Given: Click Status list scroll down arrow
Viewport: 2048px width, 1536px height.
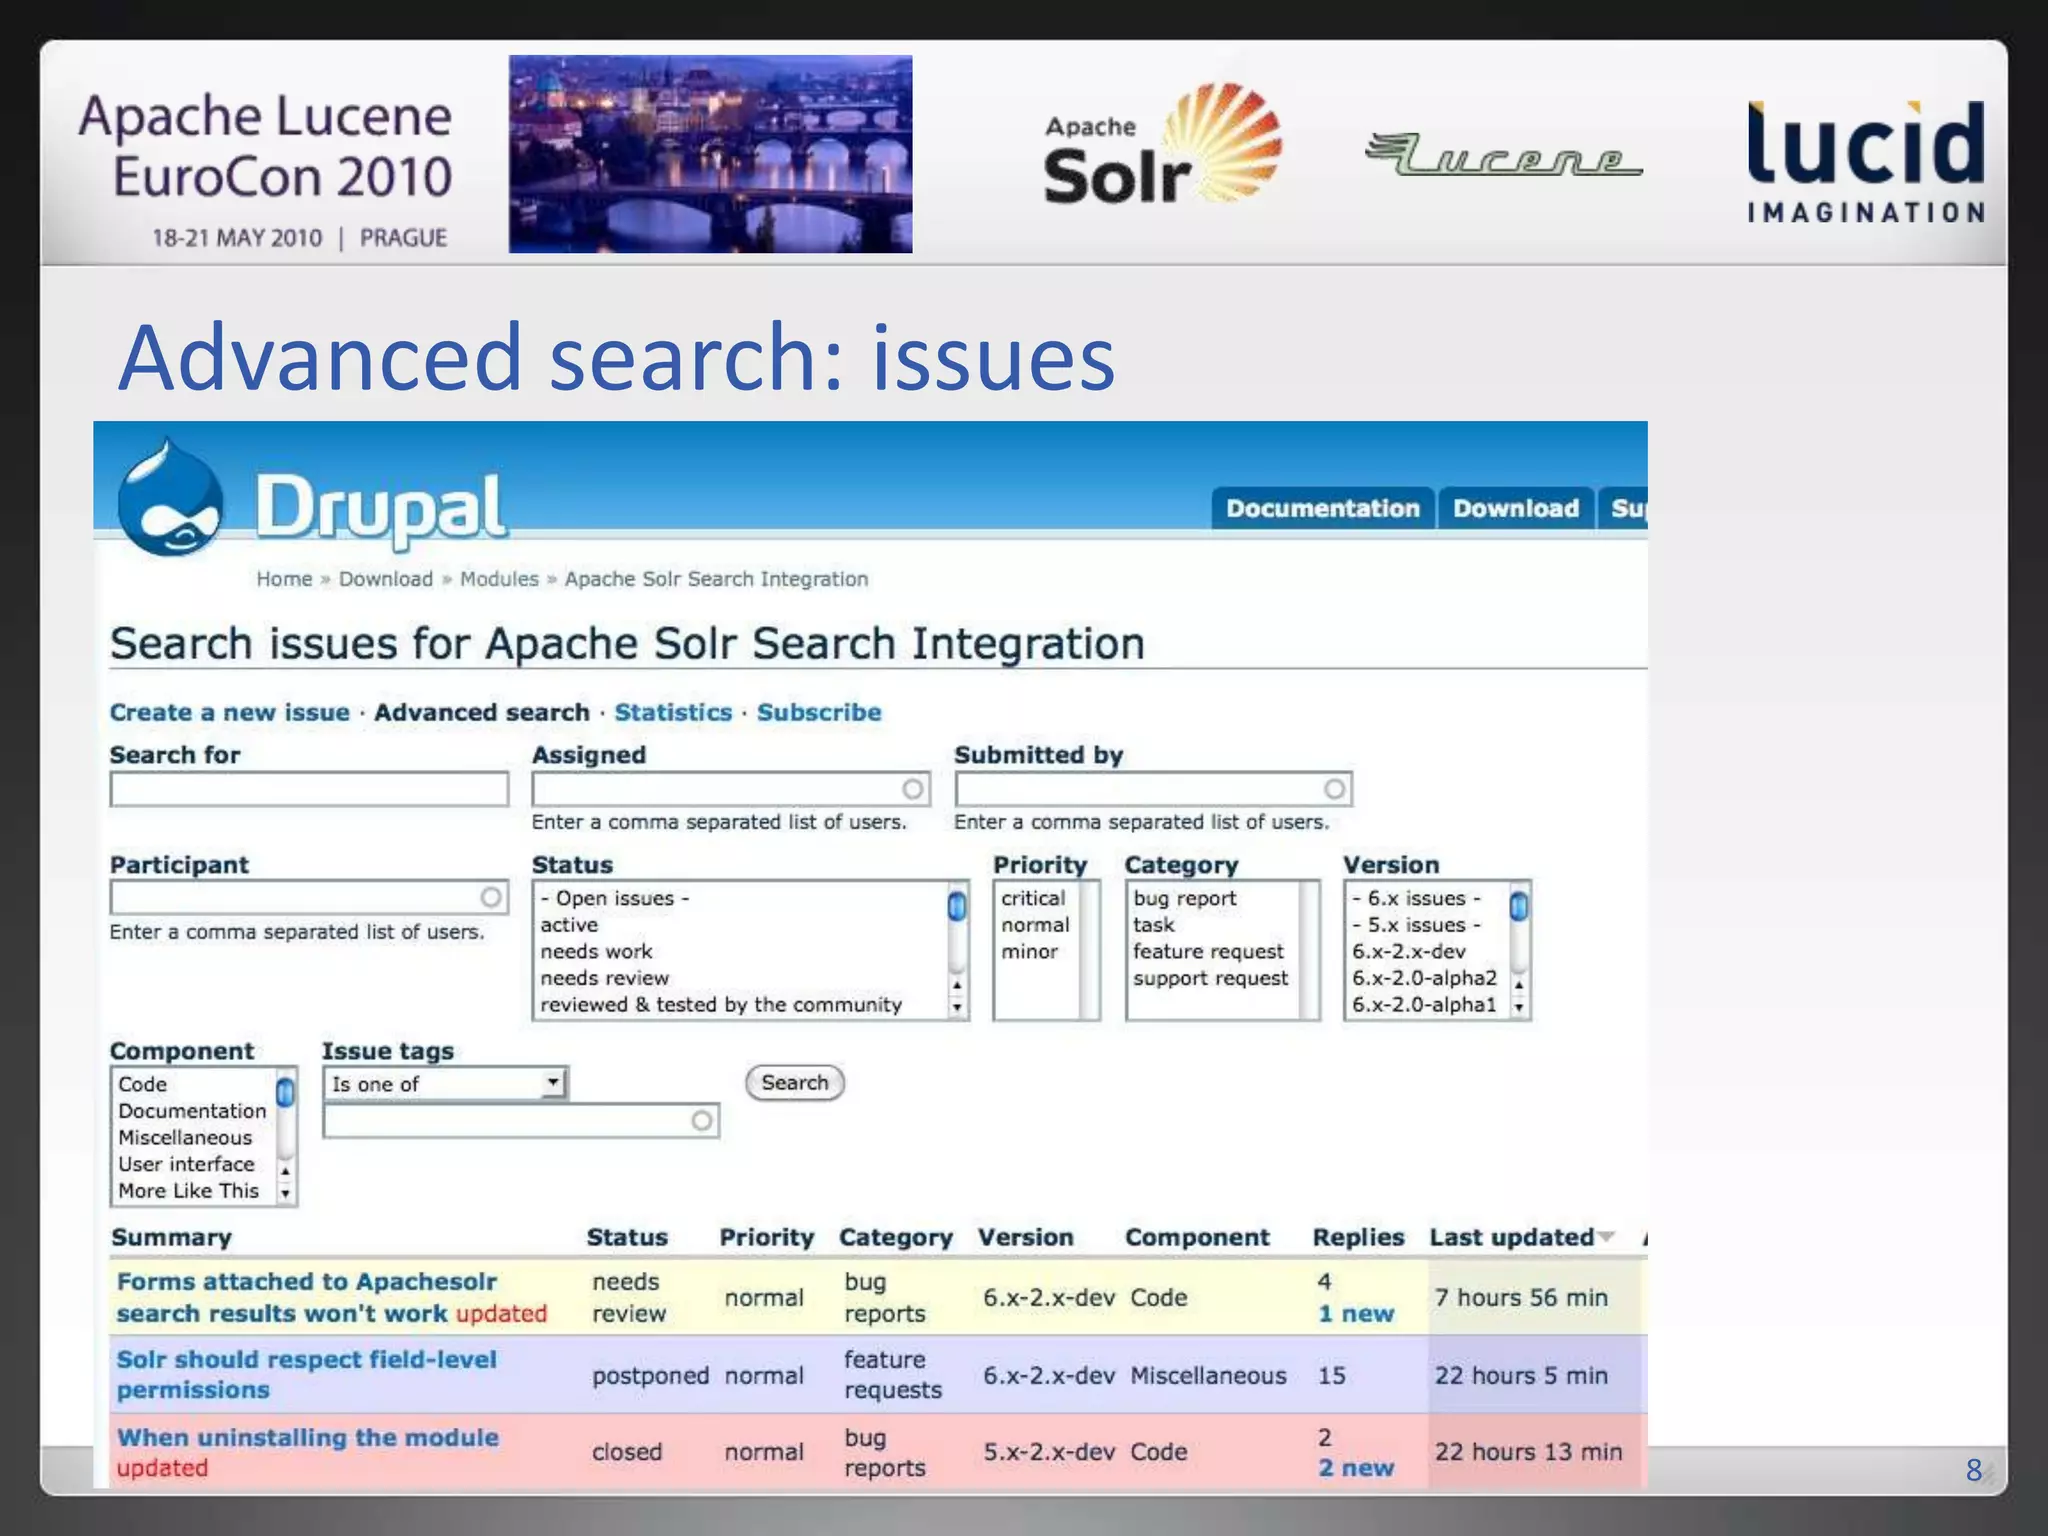Looking at the screenshot, I should 957,1007.
